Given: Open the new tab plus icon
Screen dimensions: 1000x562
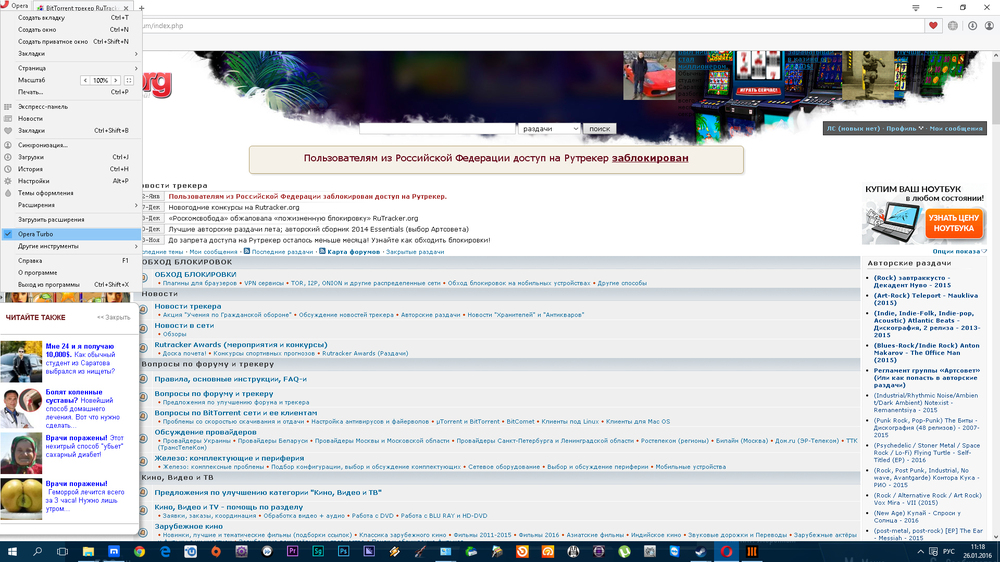Looking at the screenshot, I should point(141,7).
